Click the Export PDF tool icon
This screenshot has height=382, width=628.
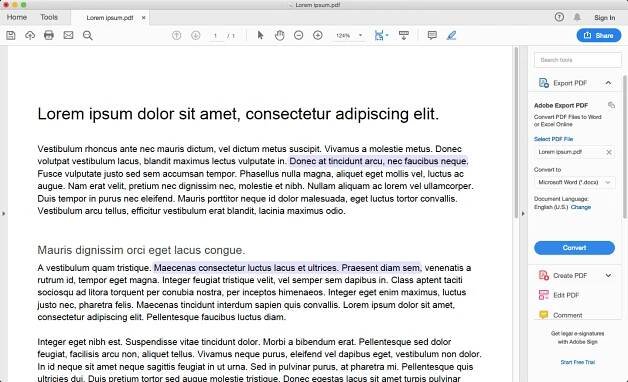[543, 83]
